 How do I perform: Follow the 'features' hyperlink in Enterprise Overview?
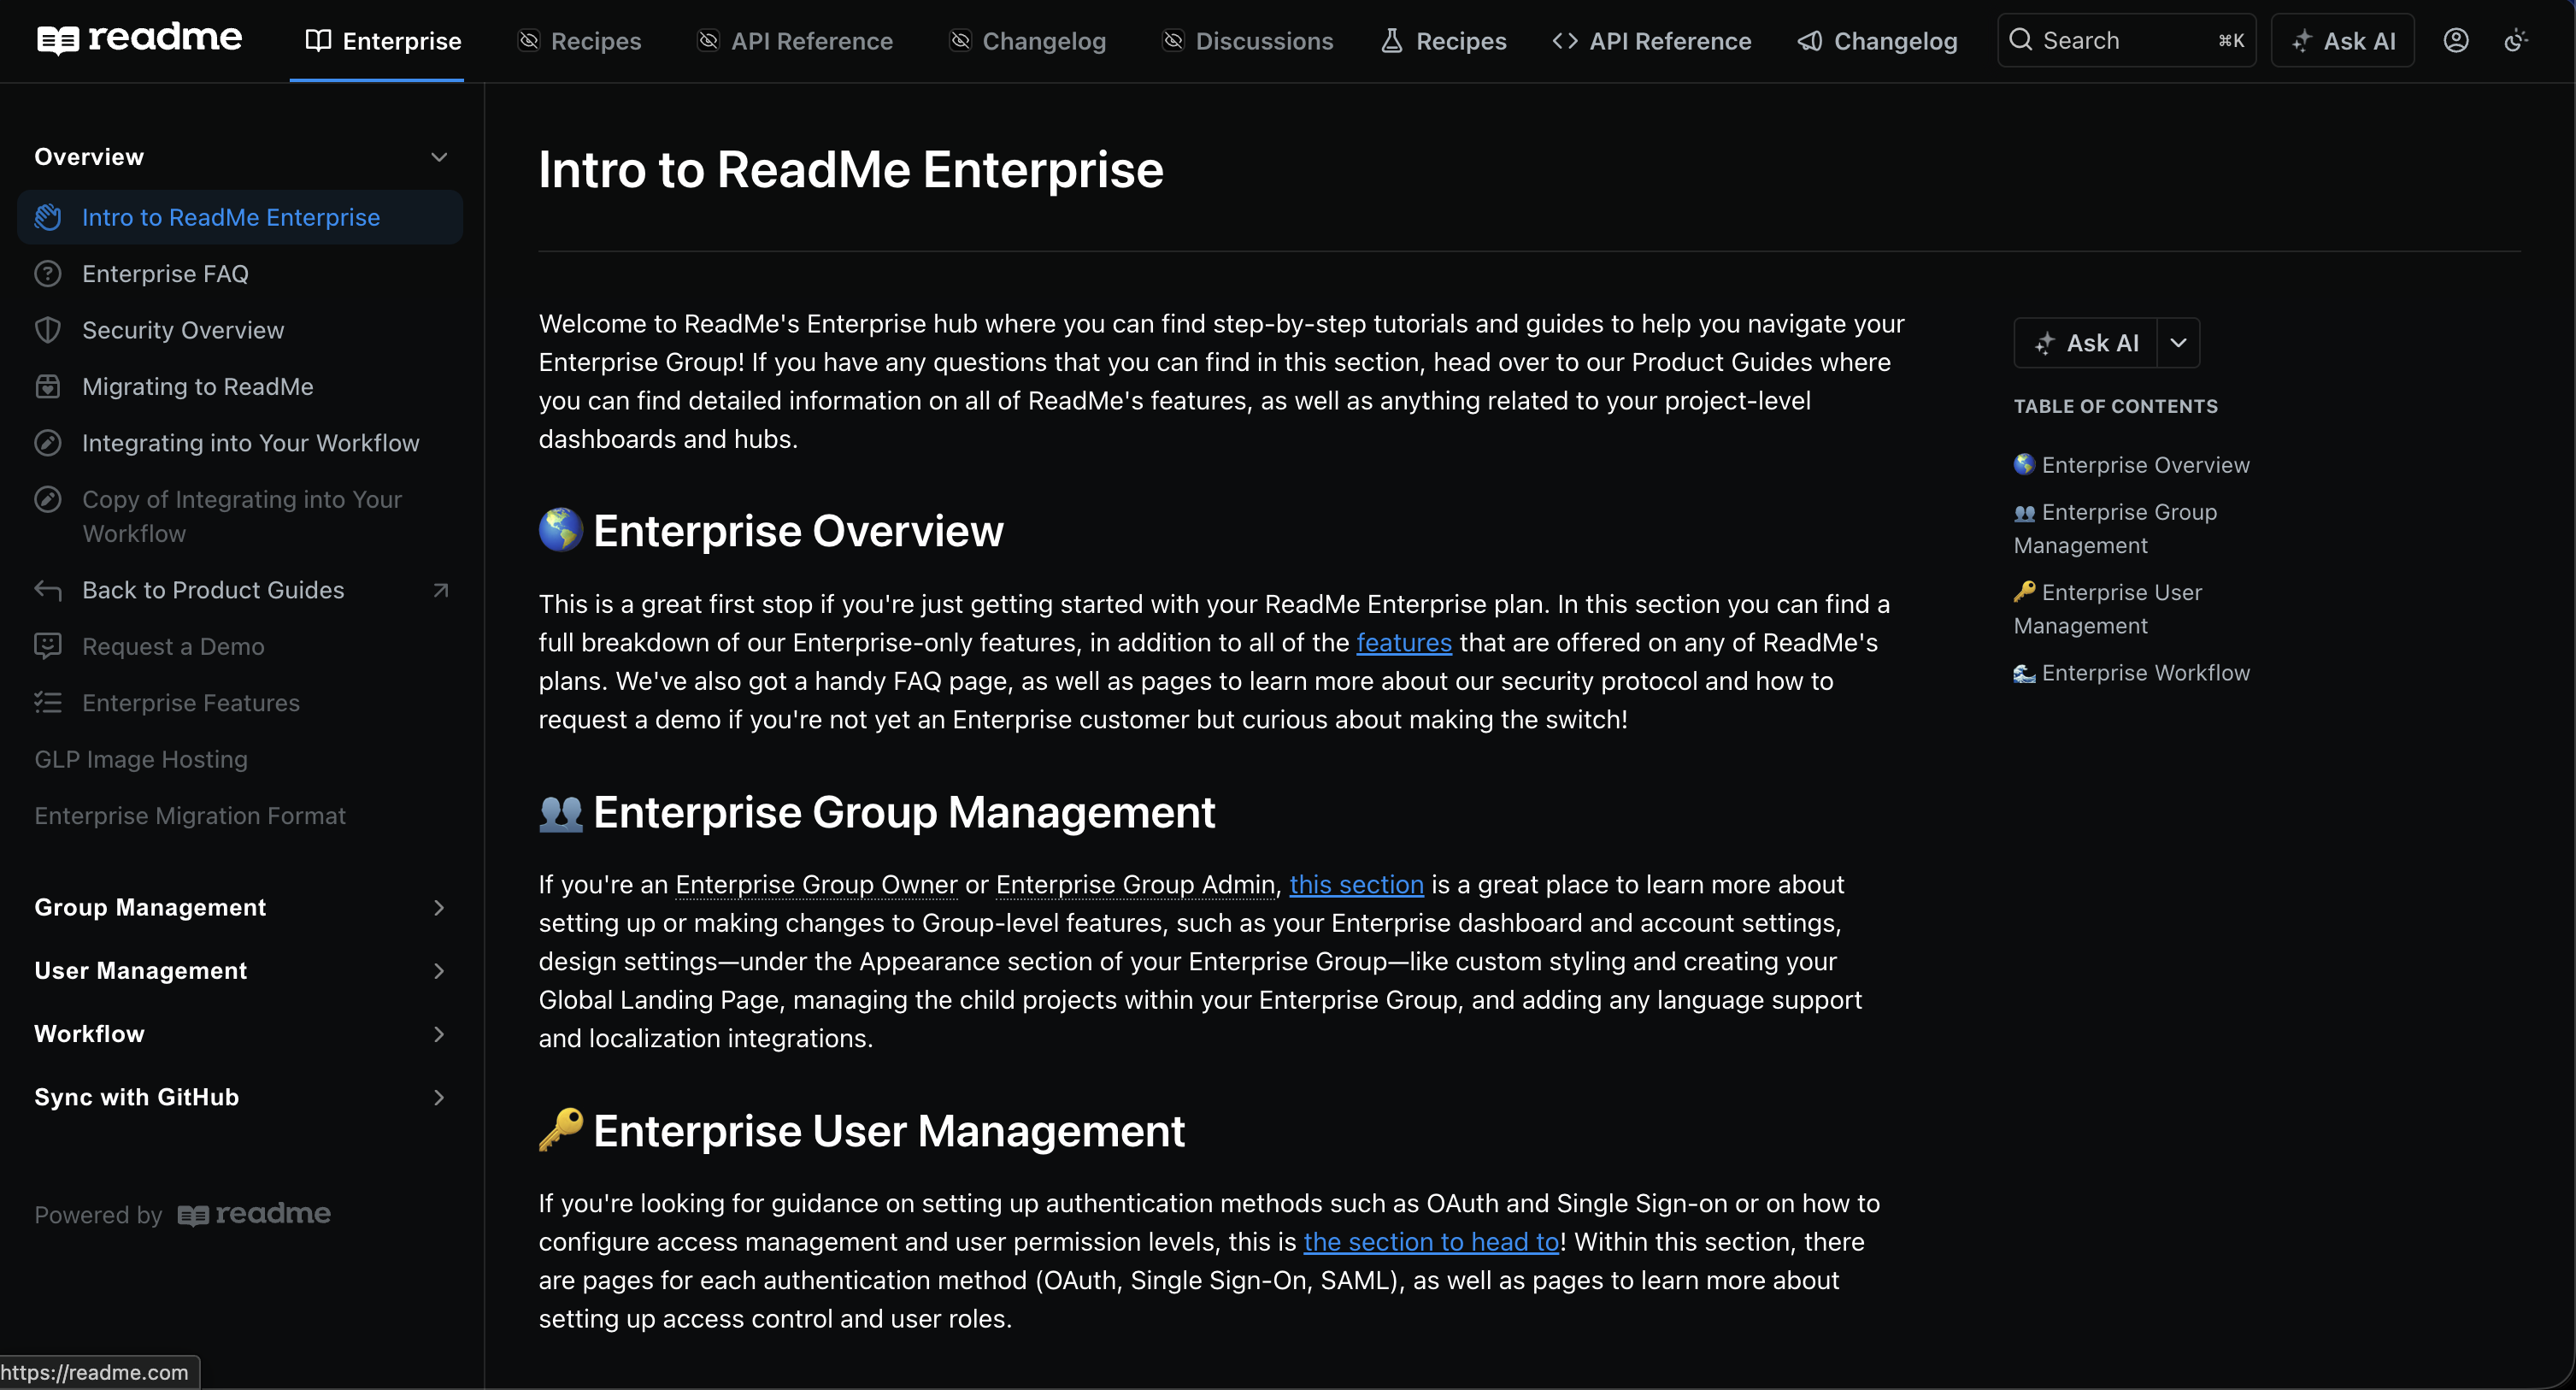coord(1403,643)
